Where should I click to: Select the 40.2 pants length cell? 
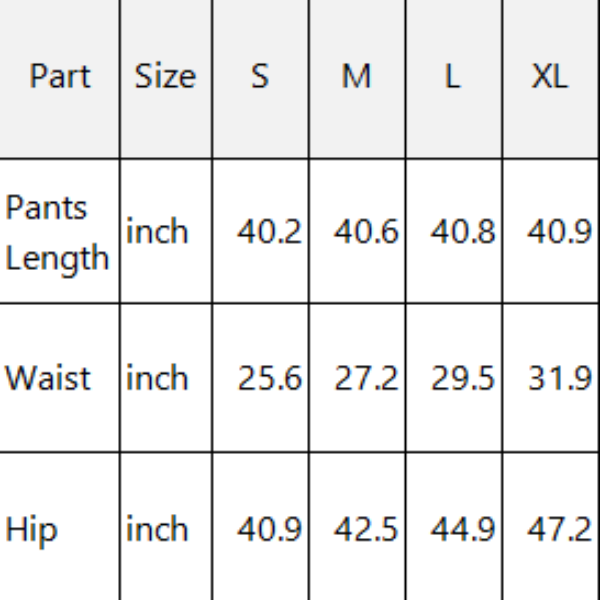[268, 232]
